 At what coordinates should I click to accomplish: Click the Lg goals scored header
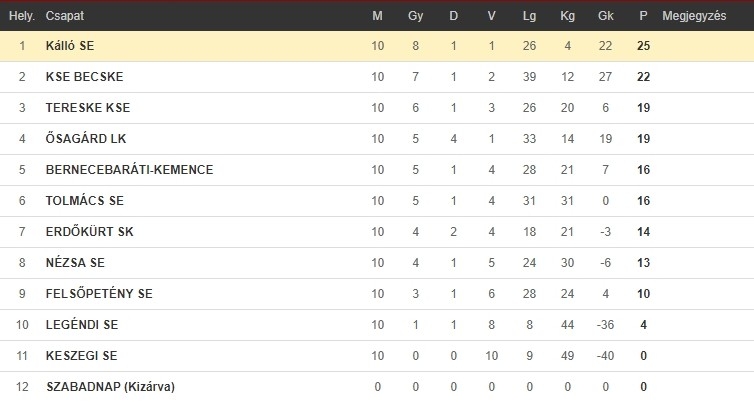529,16
